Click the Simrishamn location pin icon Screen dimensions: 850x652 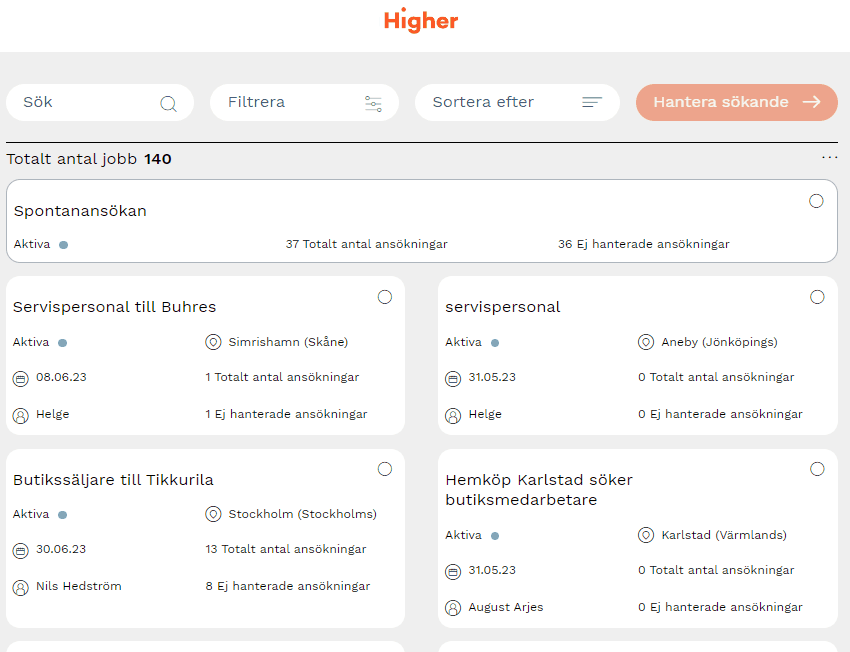[213, 342]
